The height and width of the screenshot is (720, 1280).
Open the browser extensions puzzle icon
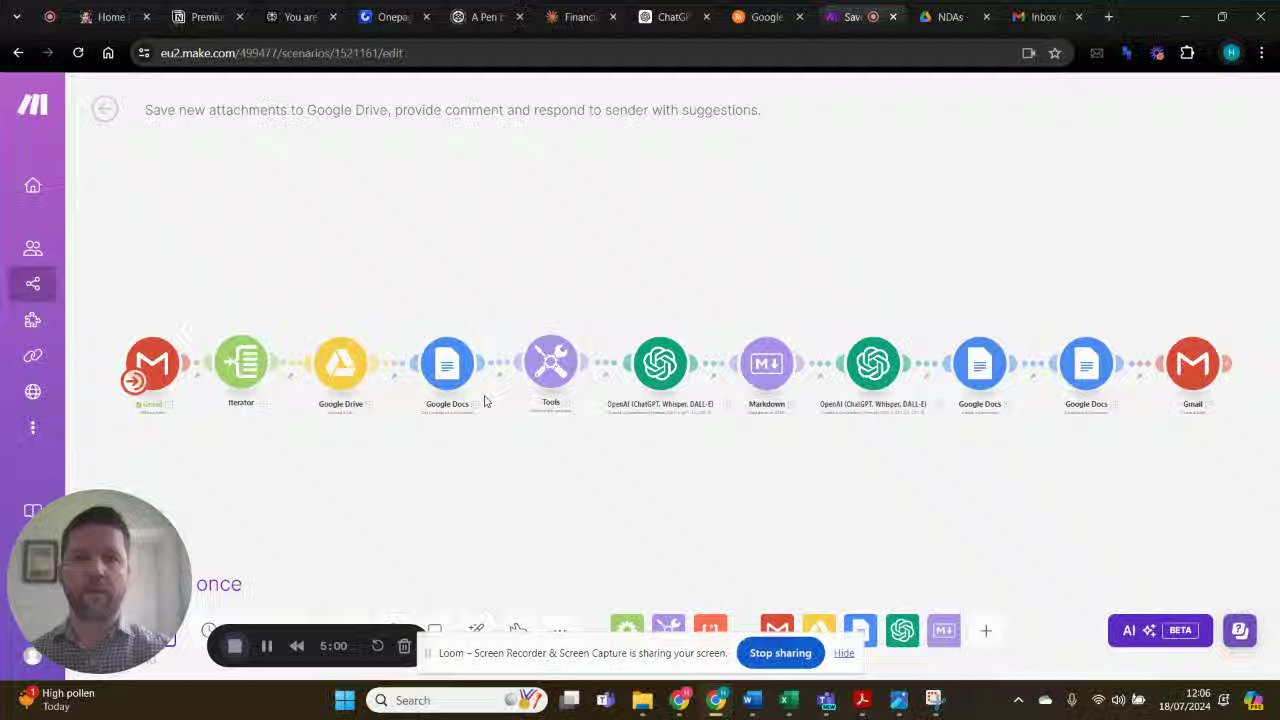coord(1187,53)
